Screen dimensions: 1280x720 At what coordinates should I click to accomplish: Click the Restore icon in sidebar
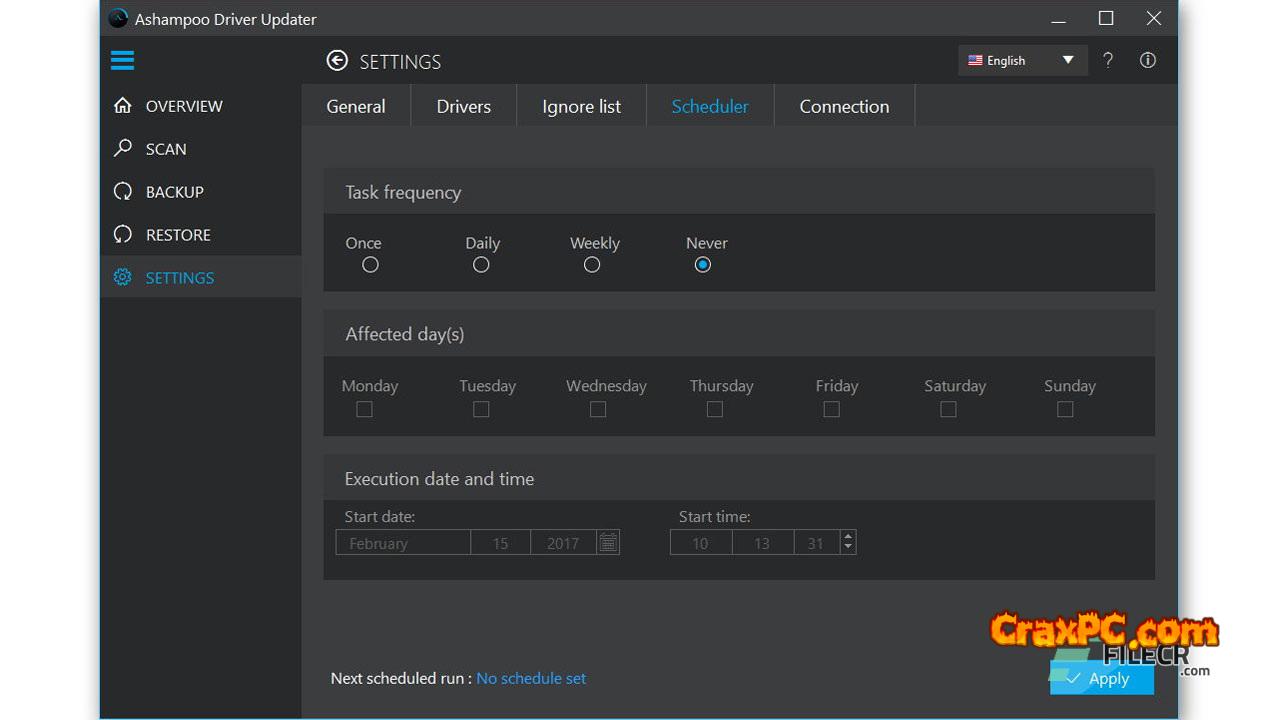(123, 235)
